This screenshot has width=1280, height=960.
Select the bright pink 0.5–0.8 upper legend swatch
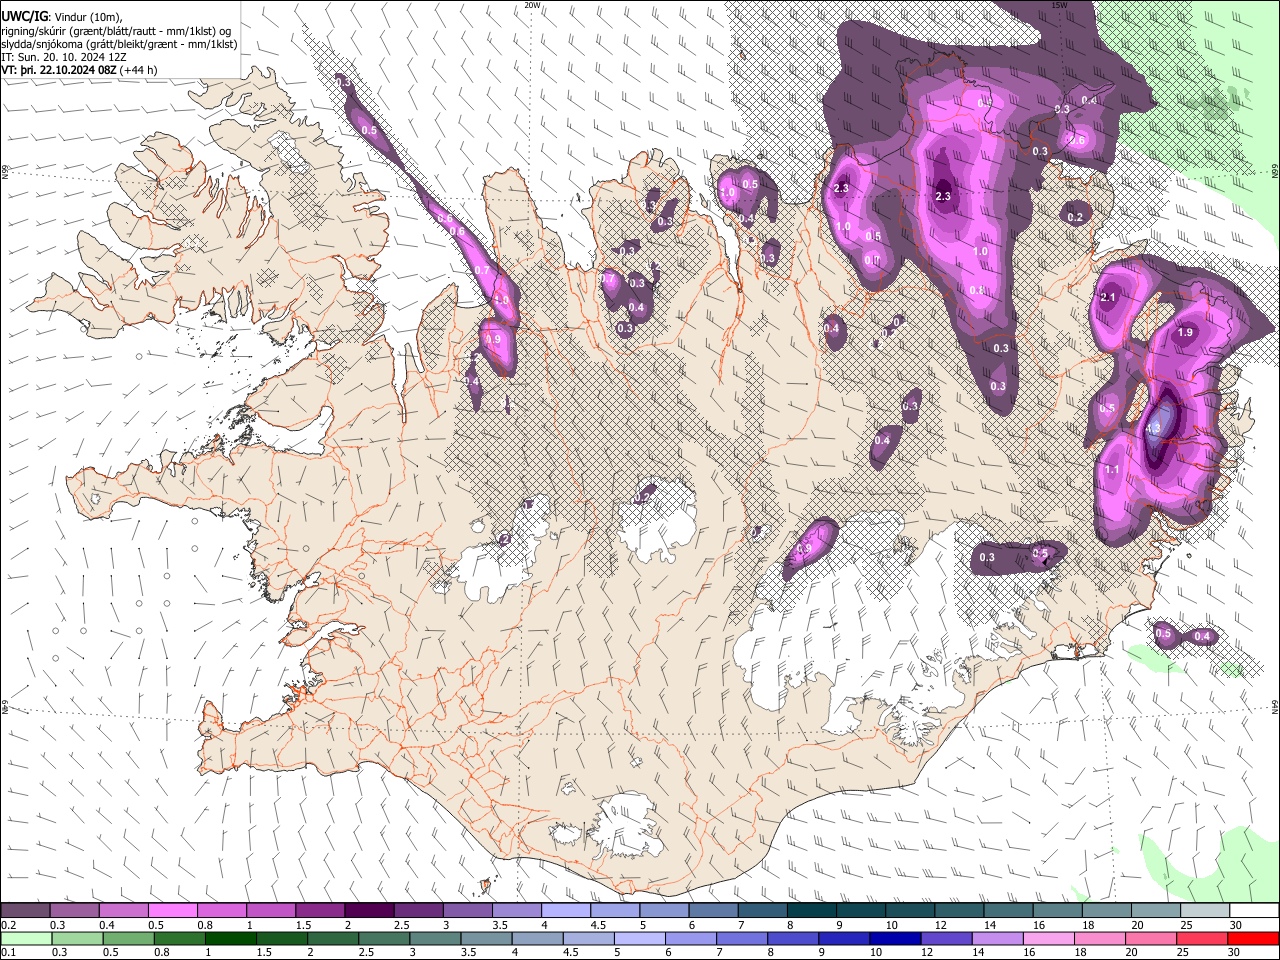point(173,911)
